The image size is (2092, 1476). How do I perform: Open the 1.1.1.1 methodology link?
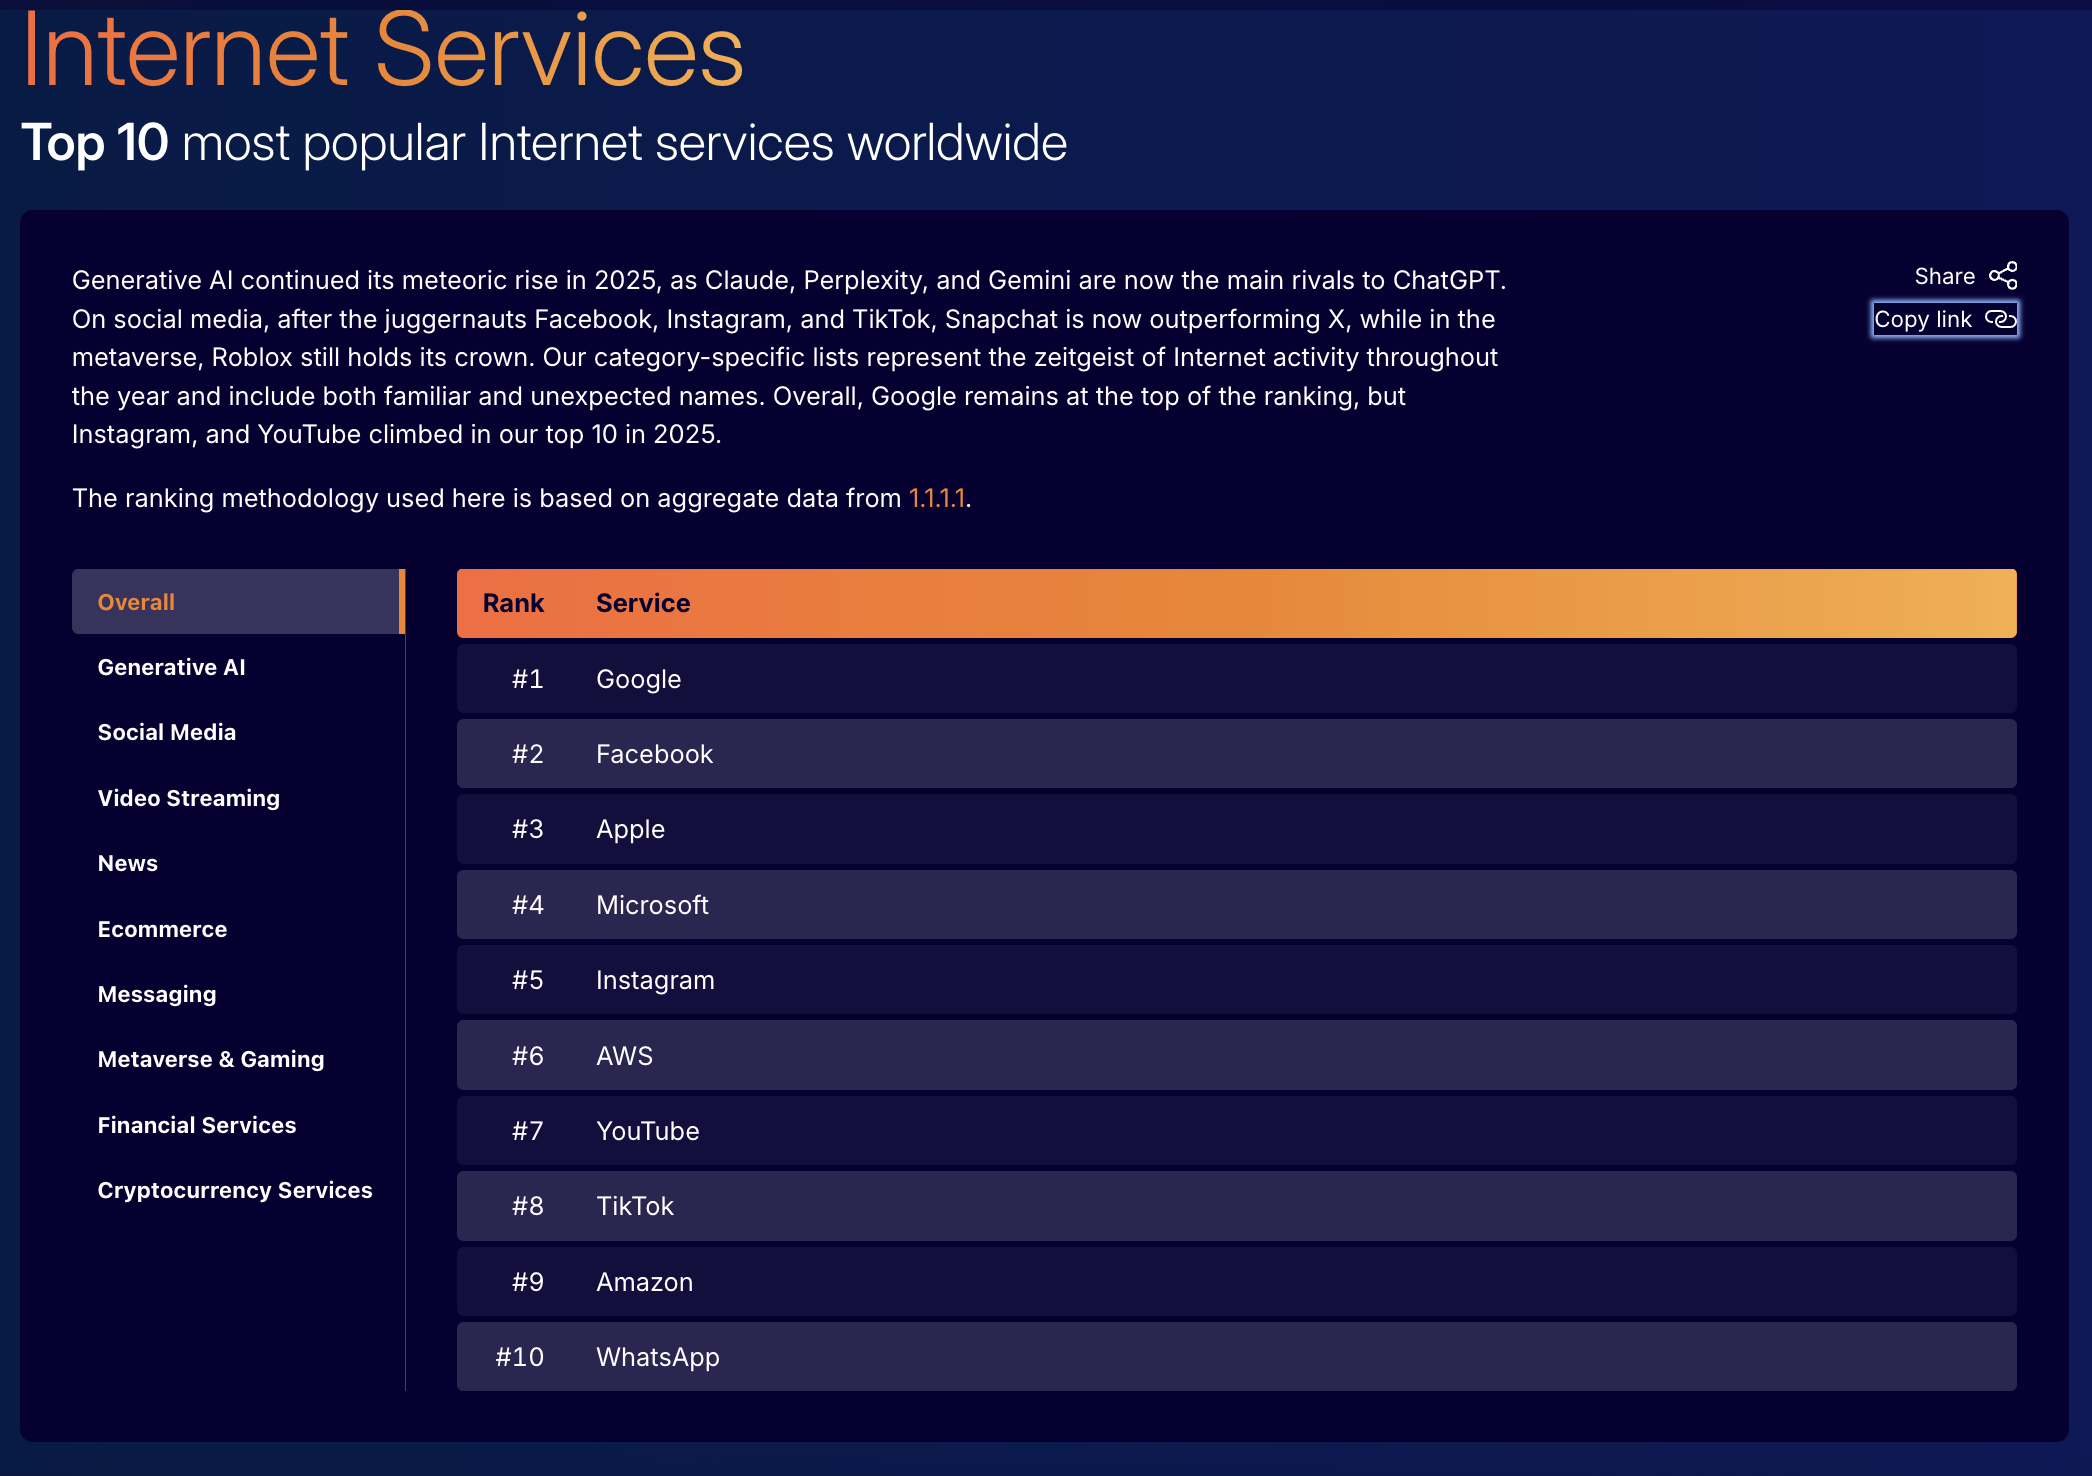[937, 498]
